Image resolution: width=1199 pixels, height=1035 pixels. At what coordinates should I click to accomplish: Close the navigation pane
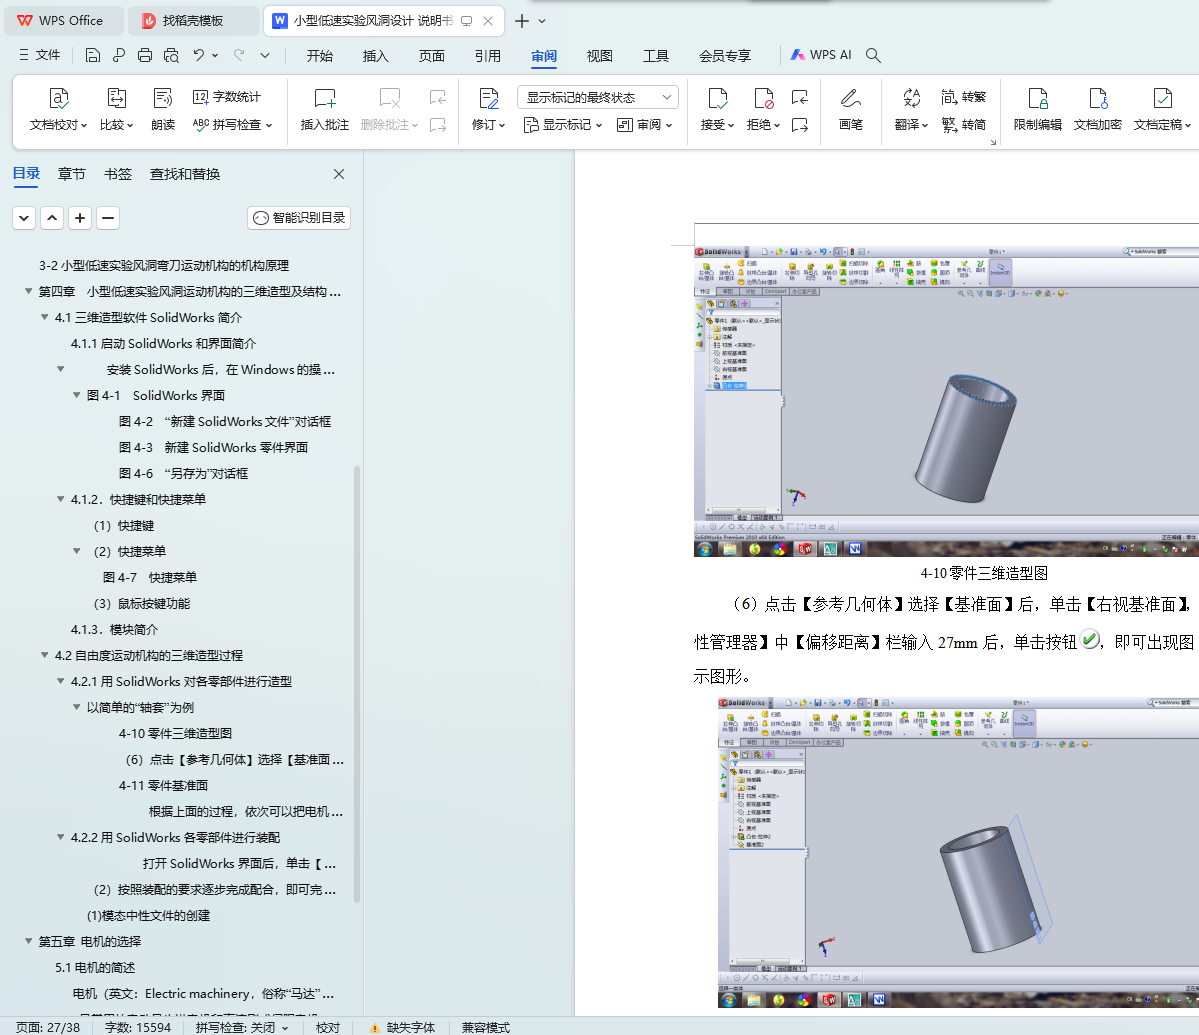tap(339, 174)
